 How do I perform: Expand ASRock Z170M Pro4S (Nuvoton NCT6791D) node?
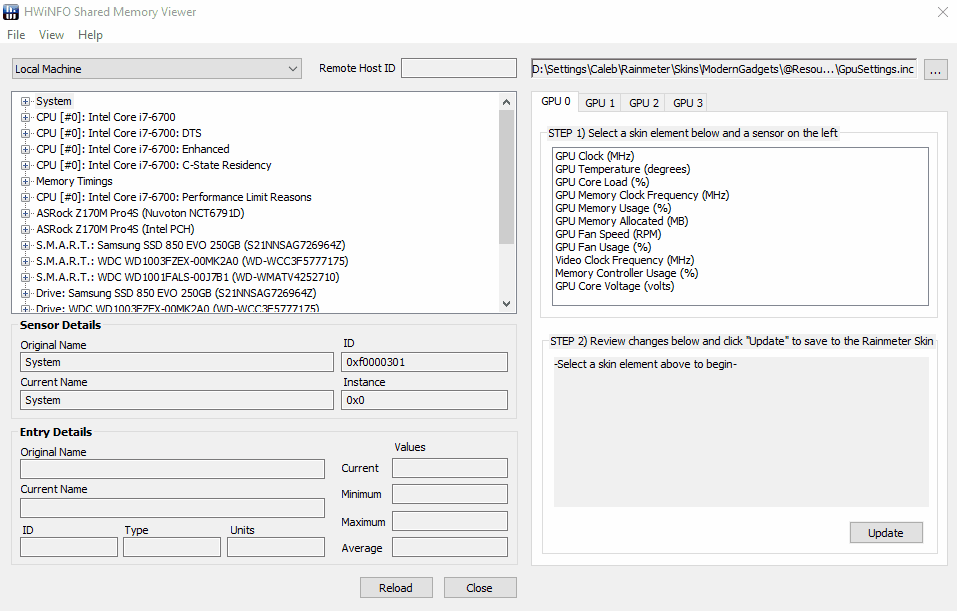point(25,213)
